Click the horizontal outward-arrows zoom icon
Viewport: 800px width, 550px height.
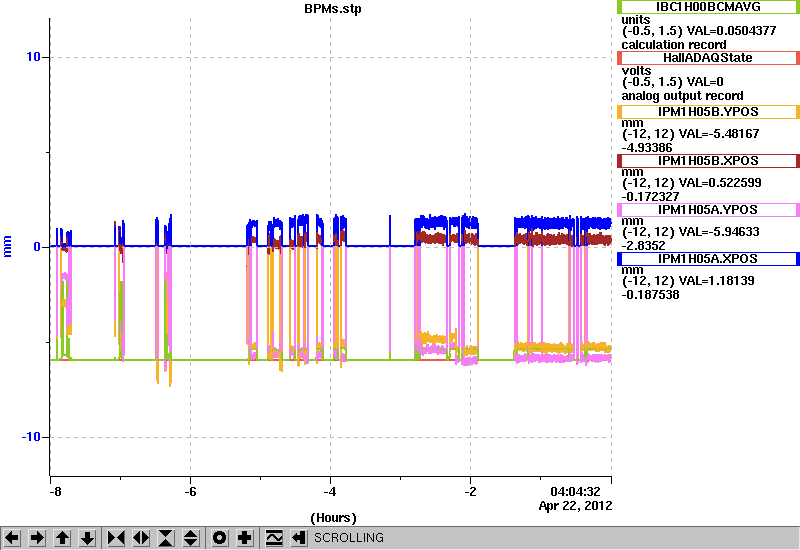(x=141, y=538)
